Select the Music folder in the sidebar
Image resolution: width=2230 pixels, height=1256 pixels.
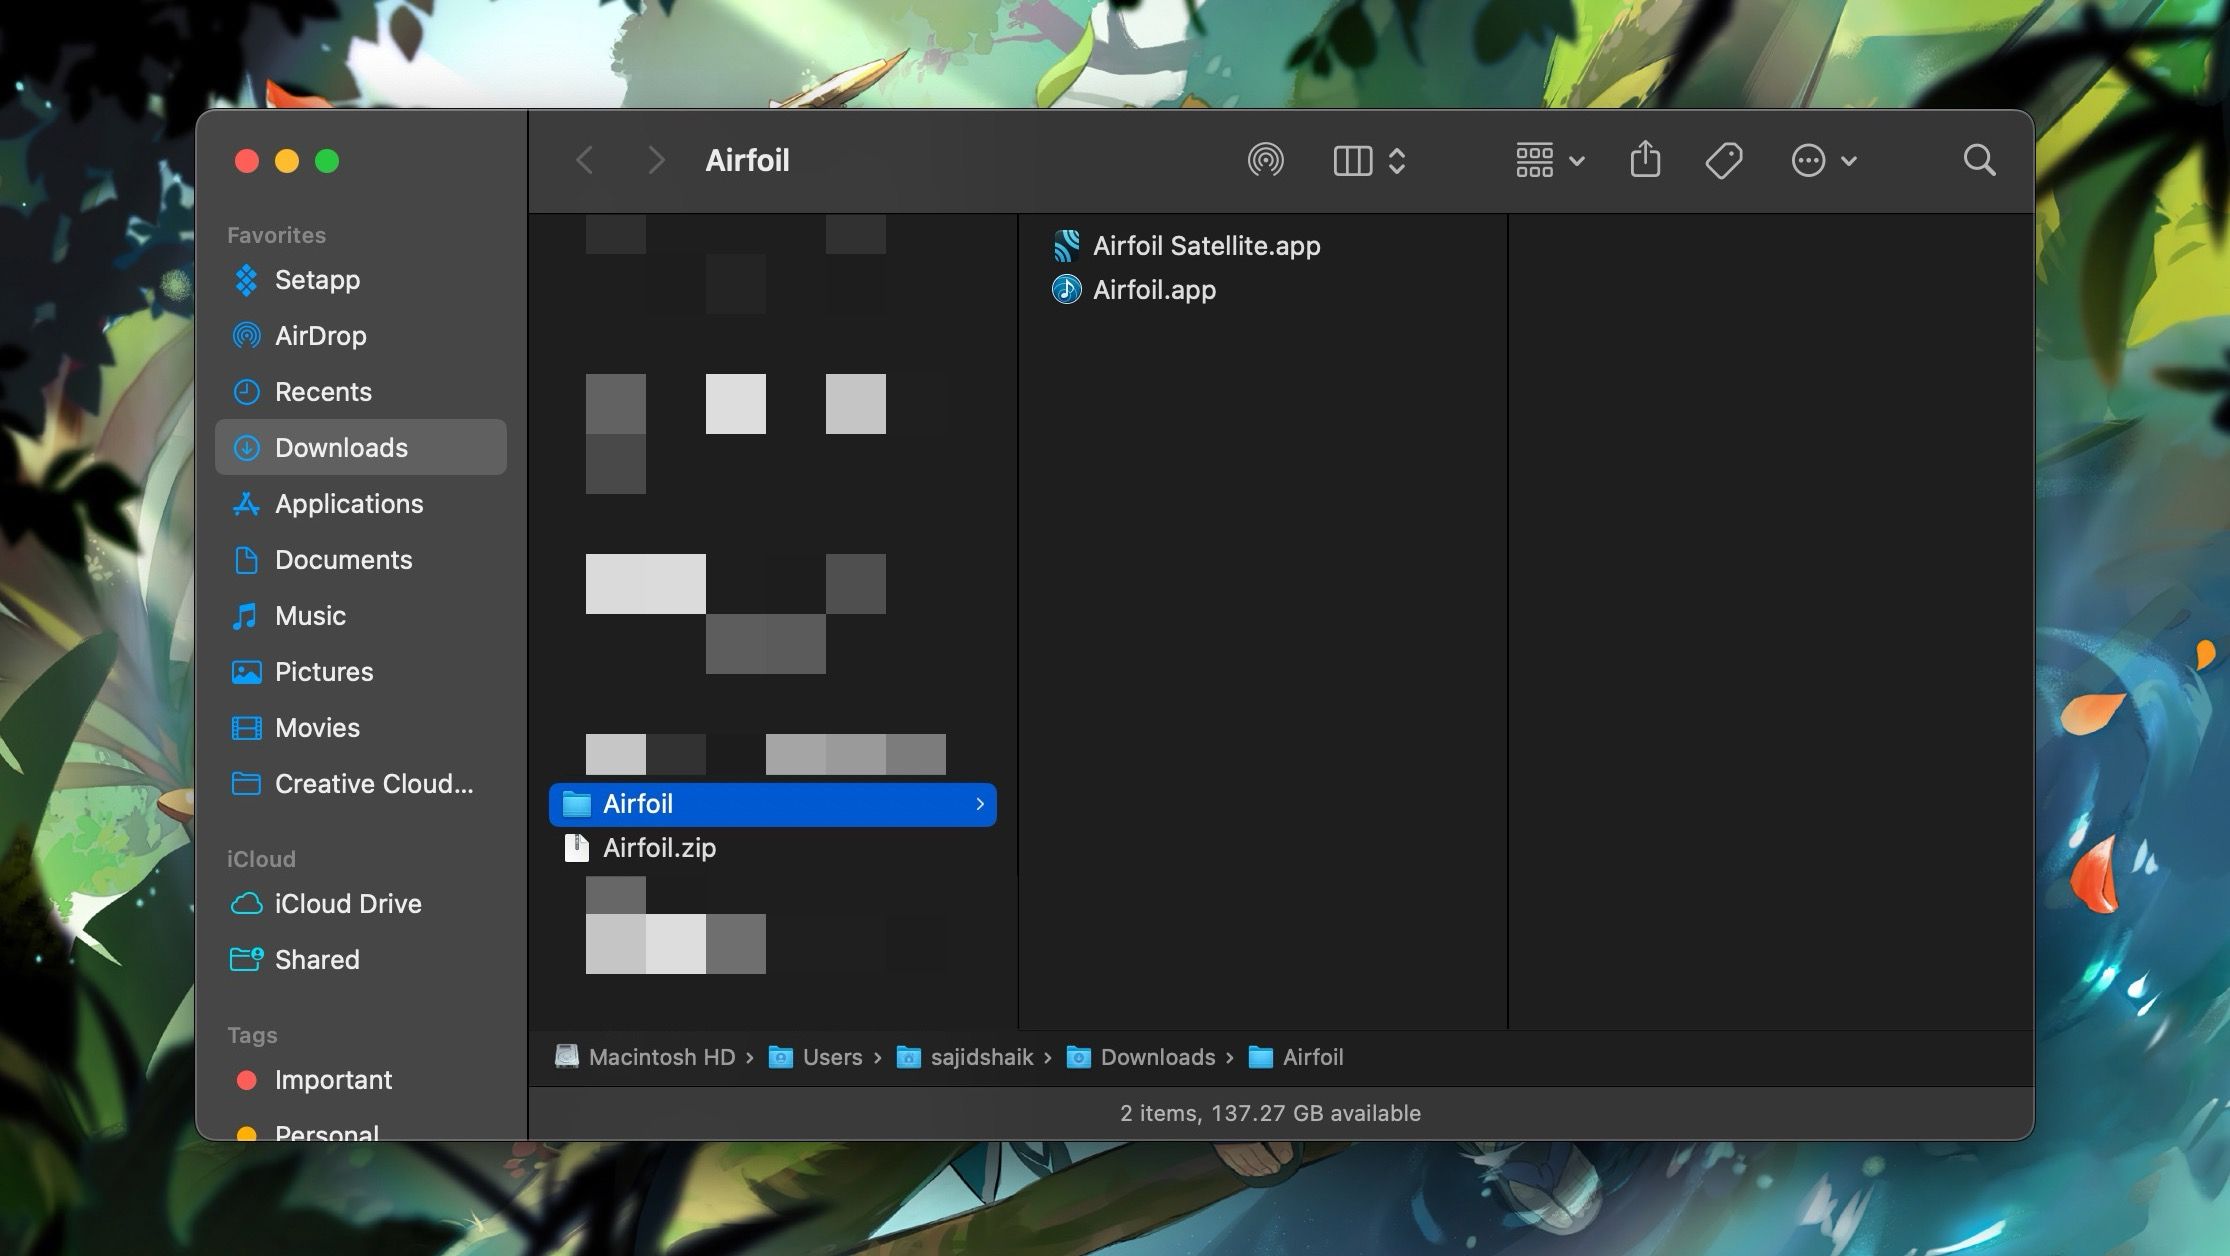pos(309,616)
